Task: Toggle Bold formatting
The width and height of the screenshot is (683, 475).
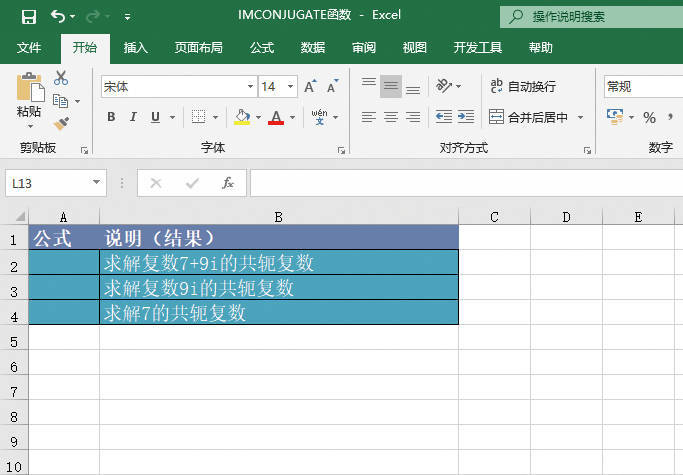Action: coord(111,117)
